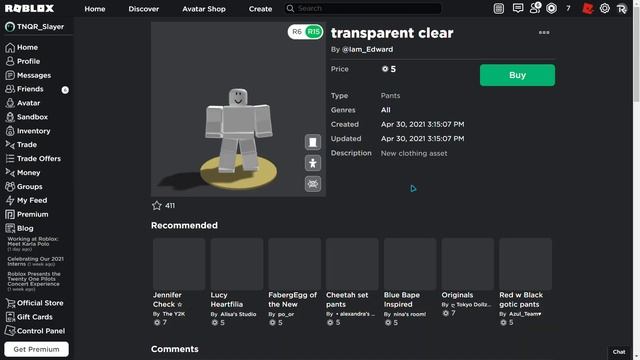Open the Create tab in top navigation
The width and height of the screenshot is (640, 360).
point(260,9)
